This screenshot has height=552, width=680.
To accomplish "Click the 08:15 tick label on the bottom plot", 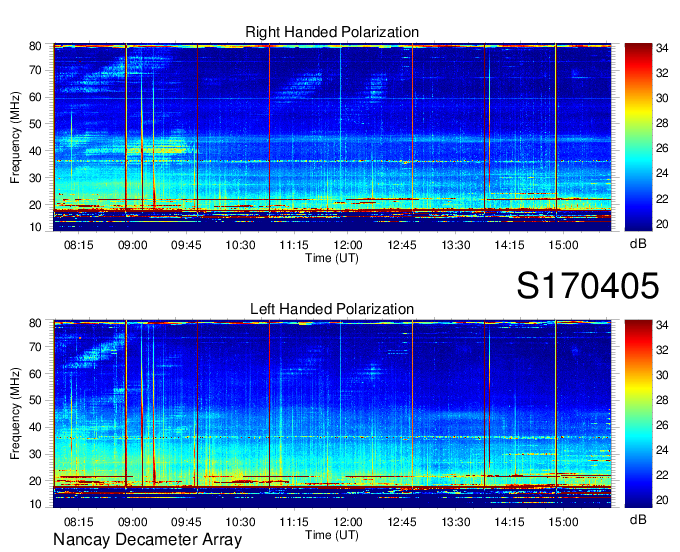I will (79, 522).
